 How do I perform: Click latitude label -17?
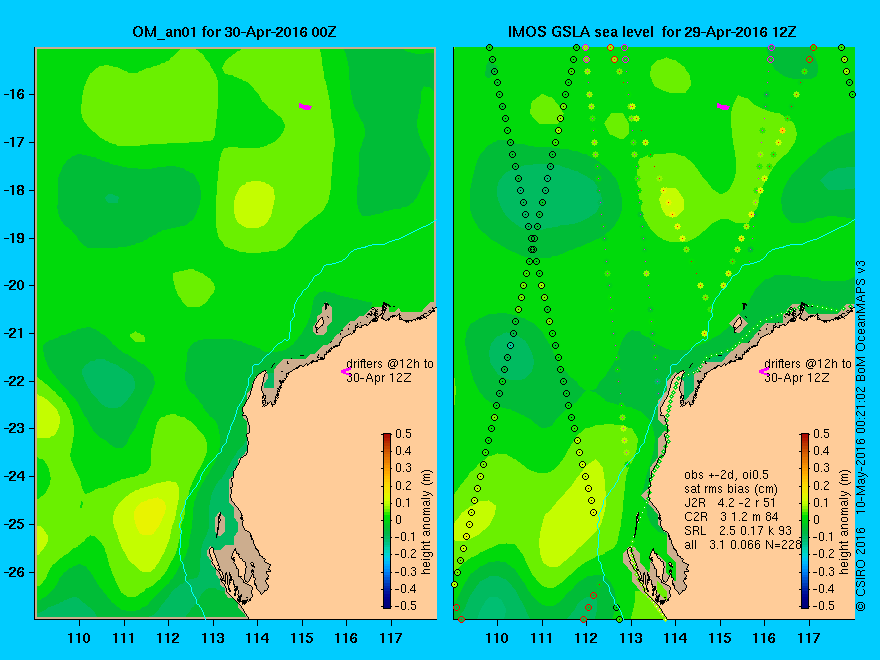(x=15, y=143)
